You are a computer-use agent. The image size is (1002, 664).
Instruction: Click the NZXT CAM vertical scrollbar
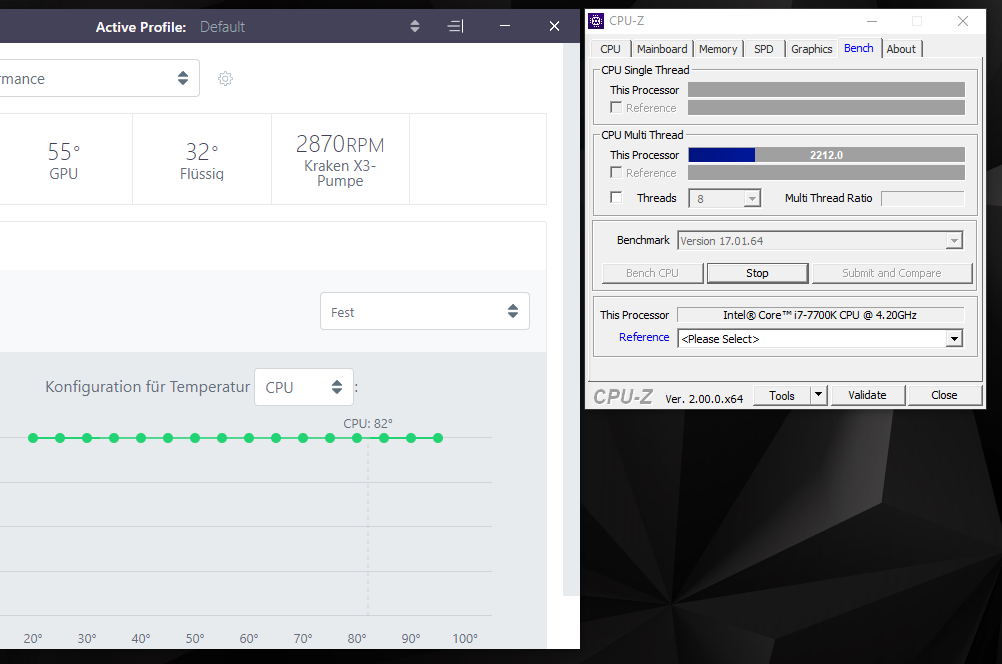click(x=571, y=320)
